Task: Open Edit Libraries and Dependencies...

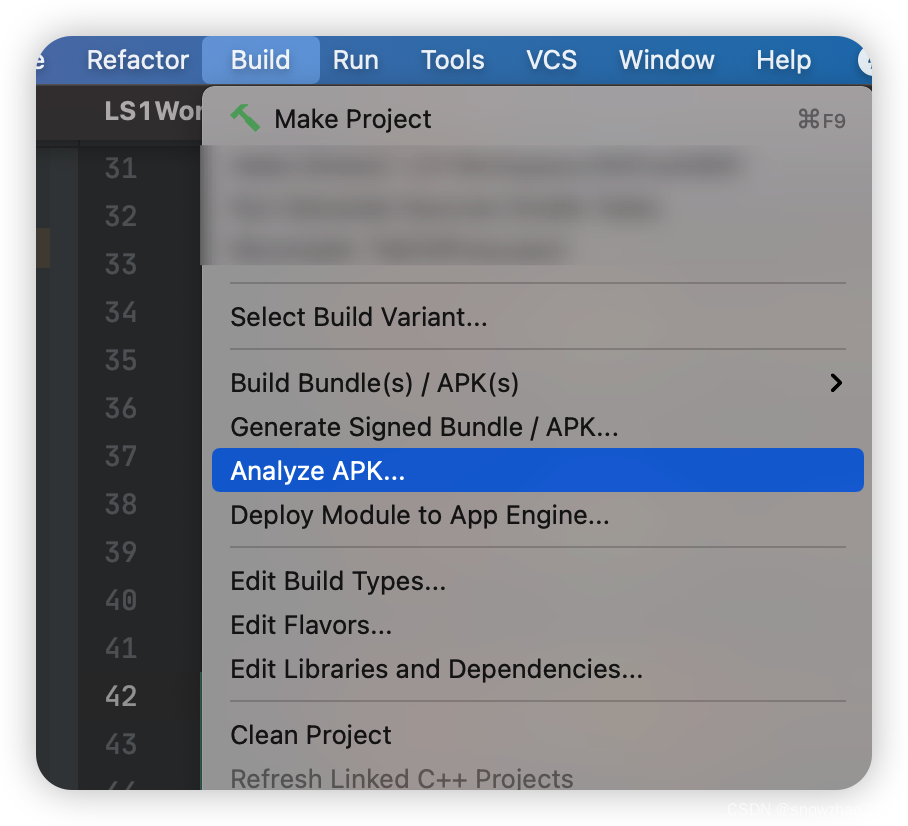Action: click(x=538, y=670)
